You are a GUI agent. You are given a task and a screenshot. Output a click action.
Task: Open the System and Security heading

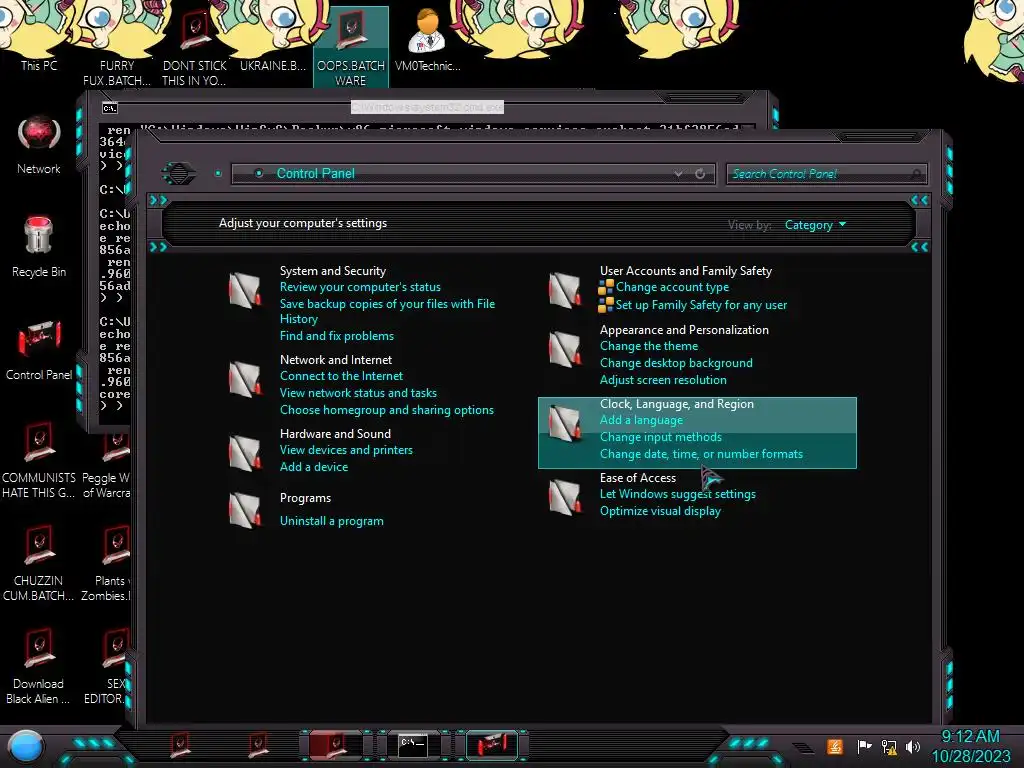[332, 270]
